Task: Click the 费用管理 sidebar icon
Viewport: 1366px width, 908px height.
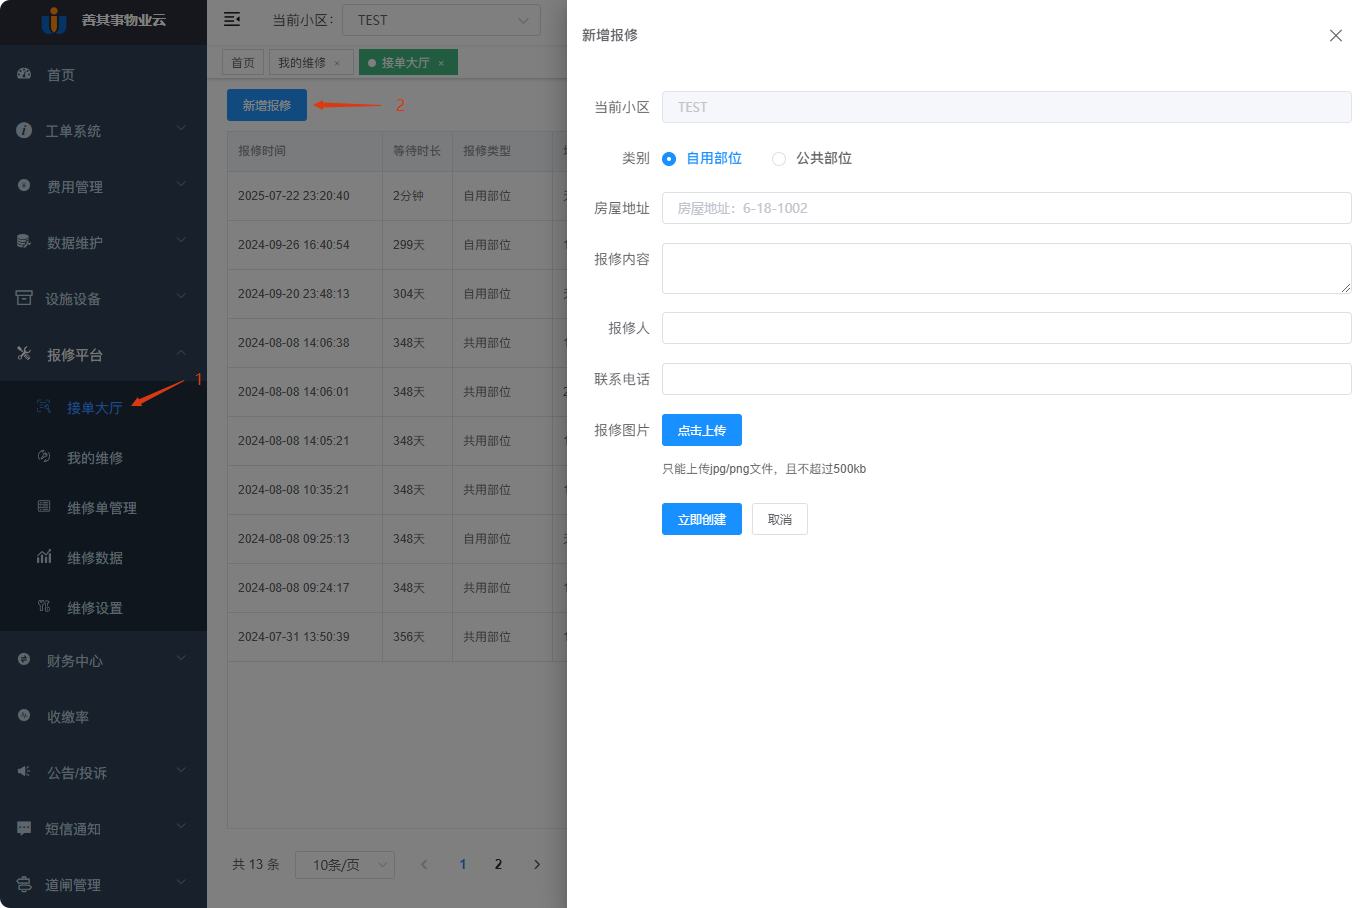Action: 24,185
